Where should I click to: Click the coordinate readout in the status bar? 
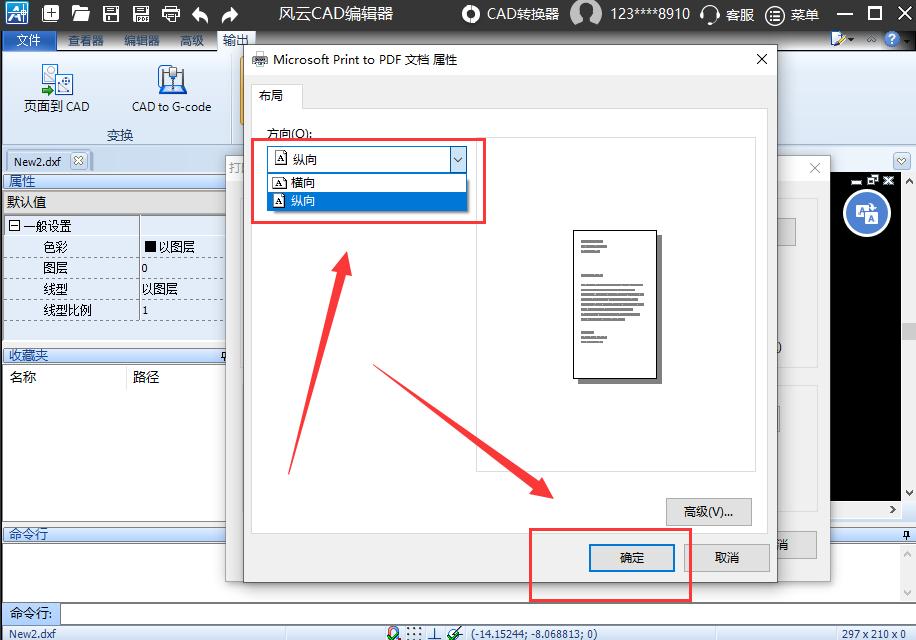click(x=534, y=634)
